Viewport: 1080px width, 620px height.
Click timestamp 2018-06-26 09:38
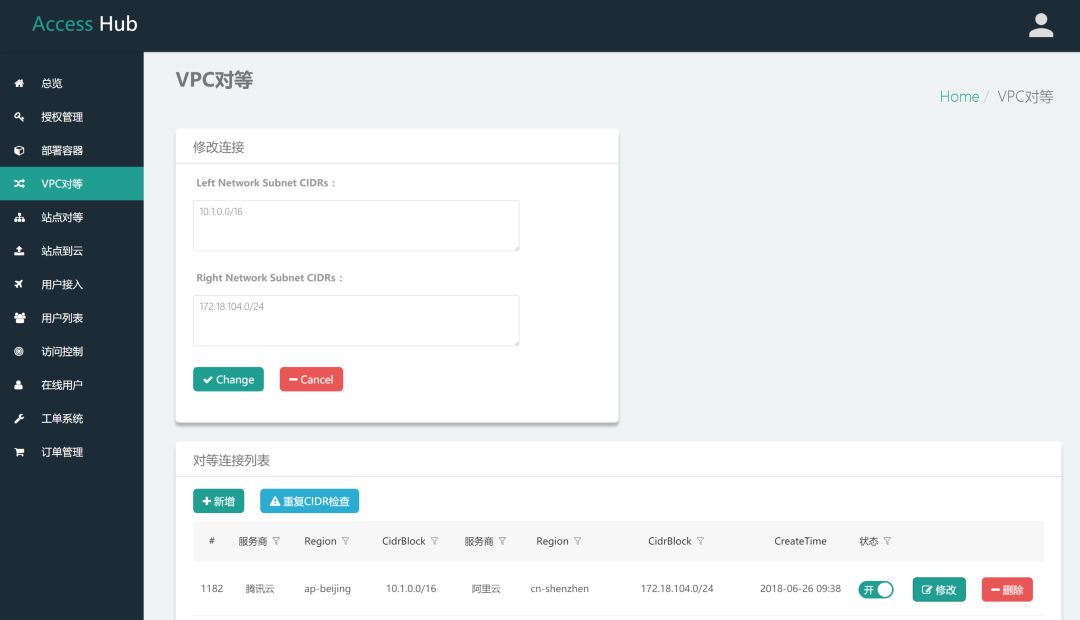[800, 589]
